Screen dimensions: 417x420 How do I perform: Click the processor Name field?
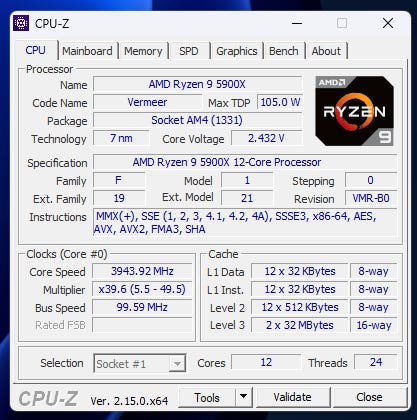click(x=197, y=84)
